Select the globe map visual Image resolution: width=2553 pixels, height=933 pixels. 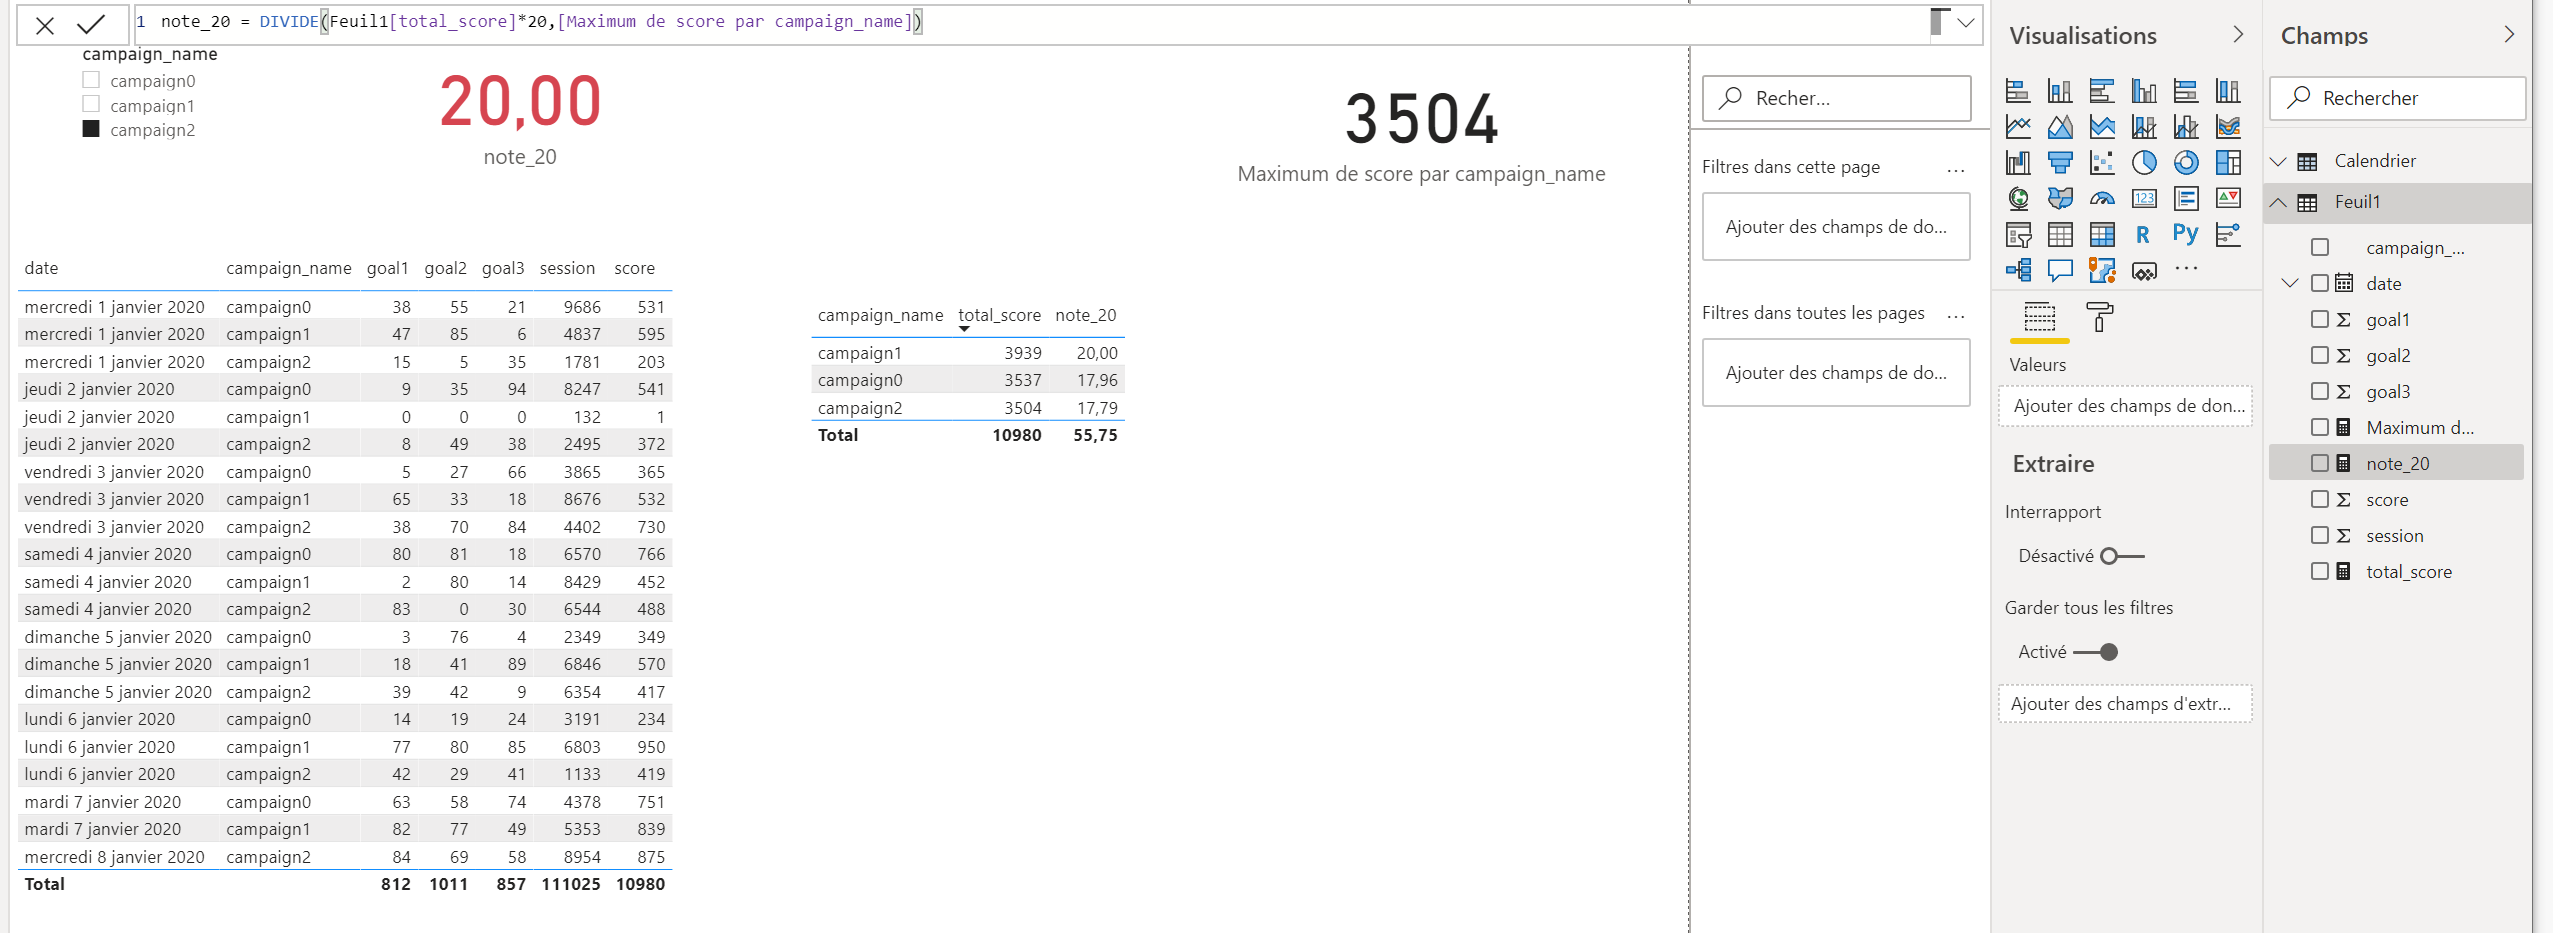2018,199
